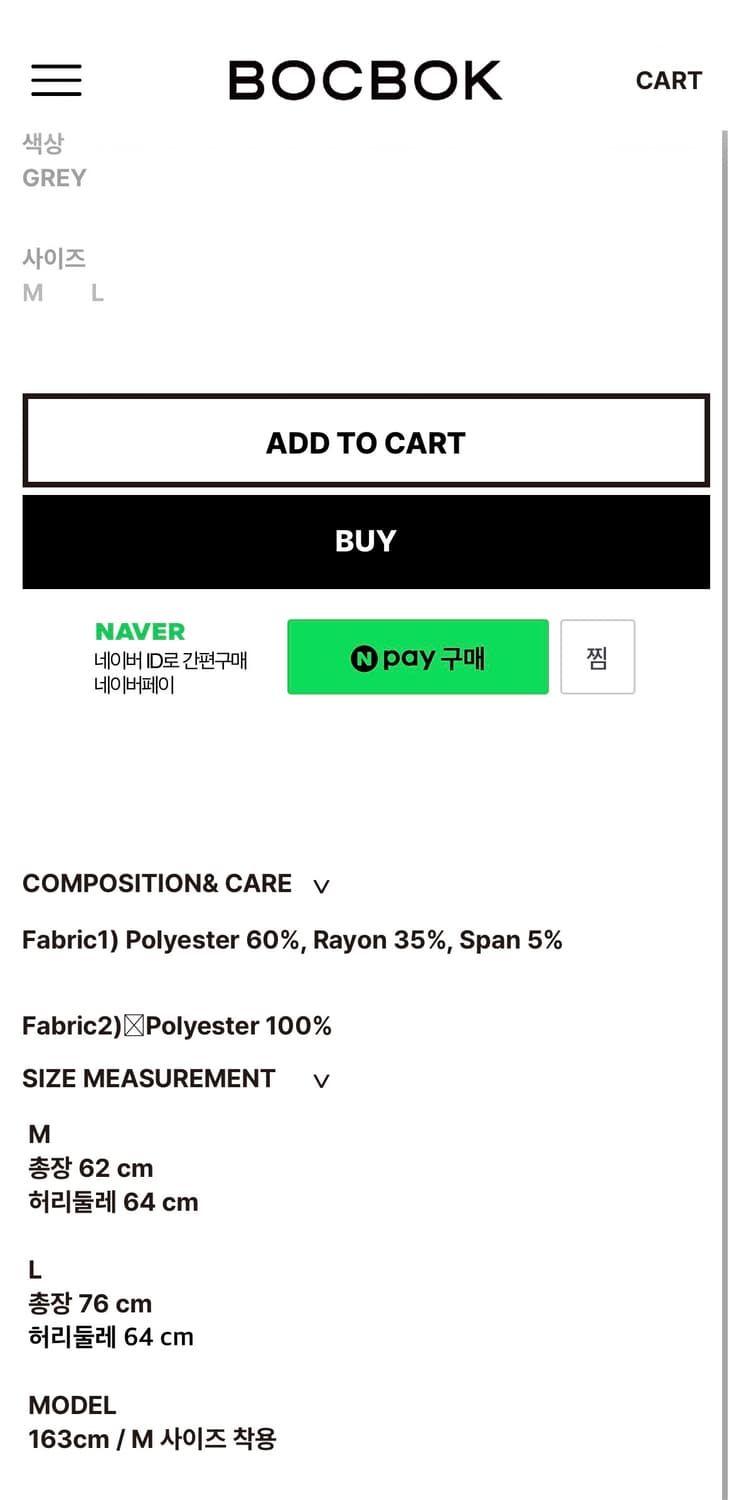
Task: Open the hamburger menu
Action: (x=56, y=80)
